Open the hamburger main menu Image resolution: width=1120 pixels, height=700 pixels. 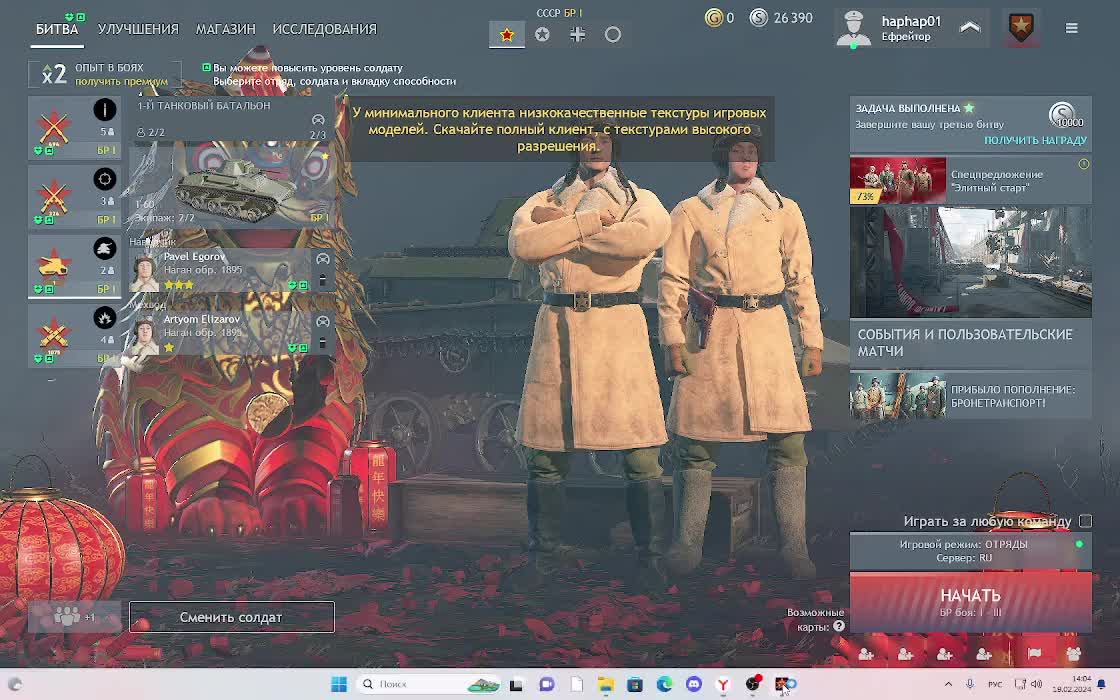(x=1071, y=29)
